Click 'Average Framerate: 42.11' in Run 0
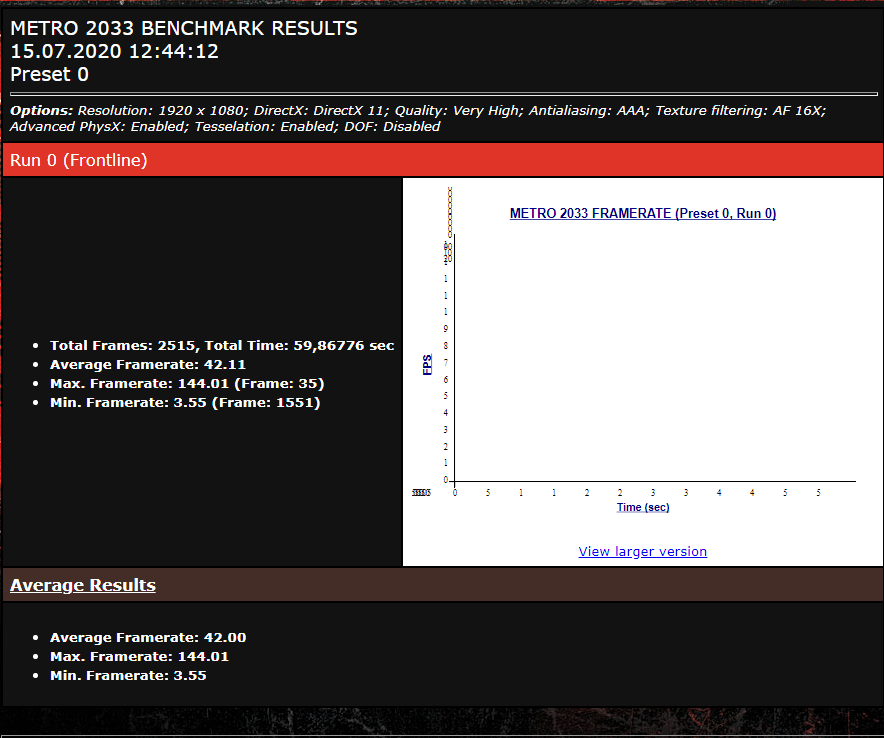 [x=148, y=365]
